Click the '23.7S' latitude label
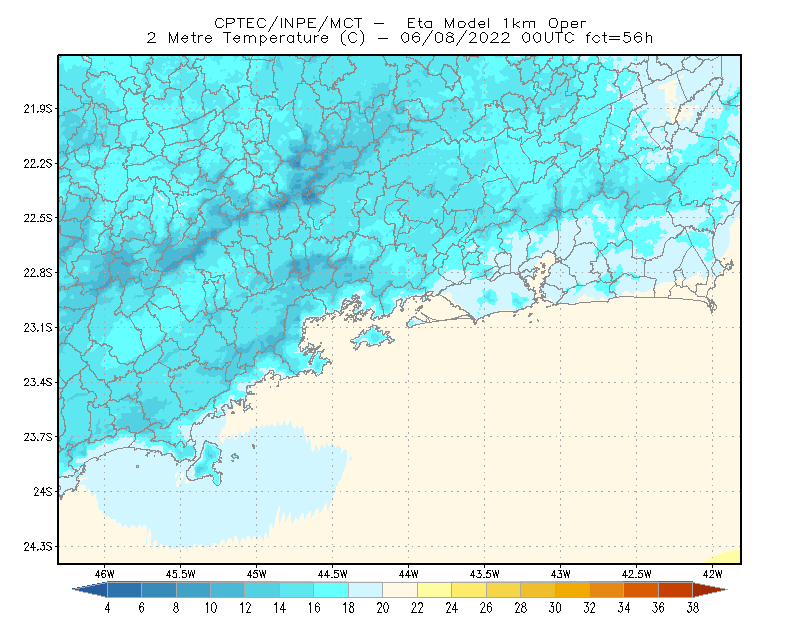800x618 pixels. pos(38,437)
